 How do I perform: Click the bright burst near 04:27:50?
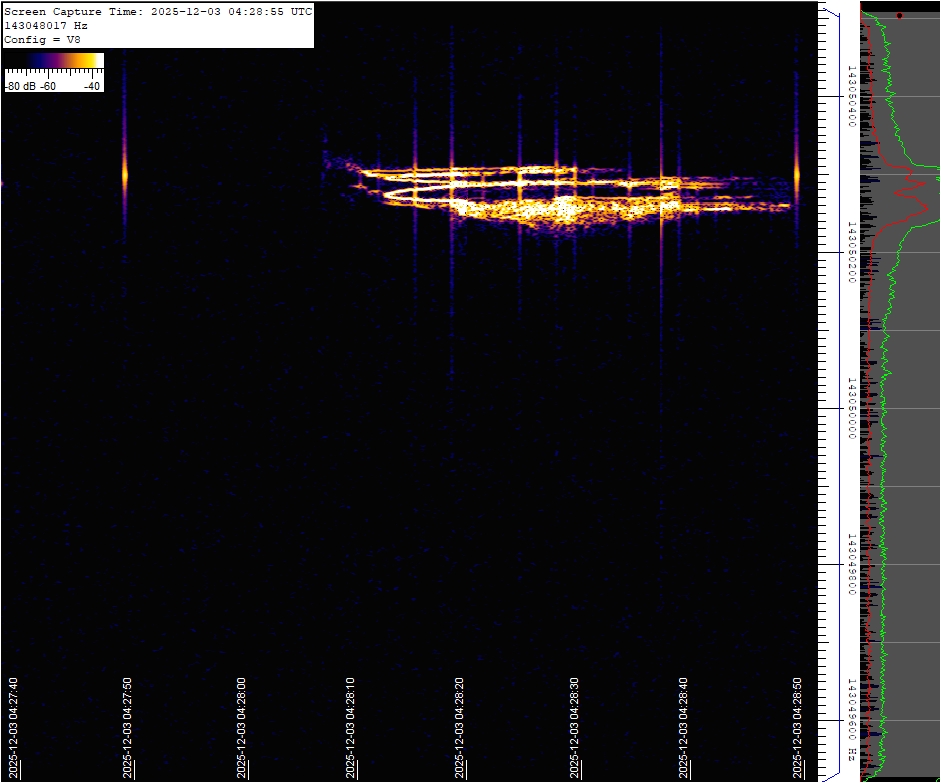[125, 174]
